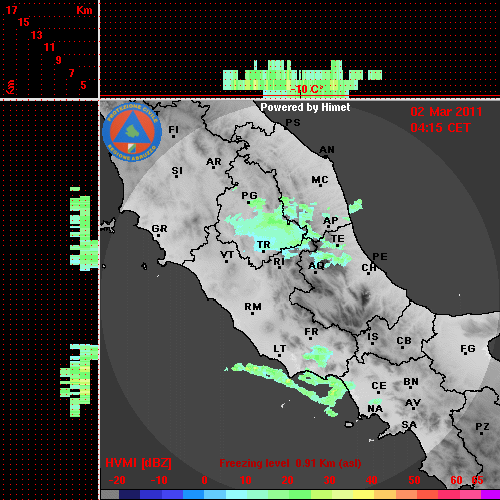The image size is (500, 500).
Task: Click the 10 value on dBZ scale
Action: tap(246, 480)
